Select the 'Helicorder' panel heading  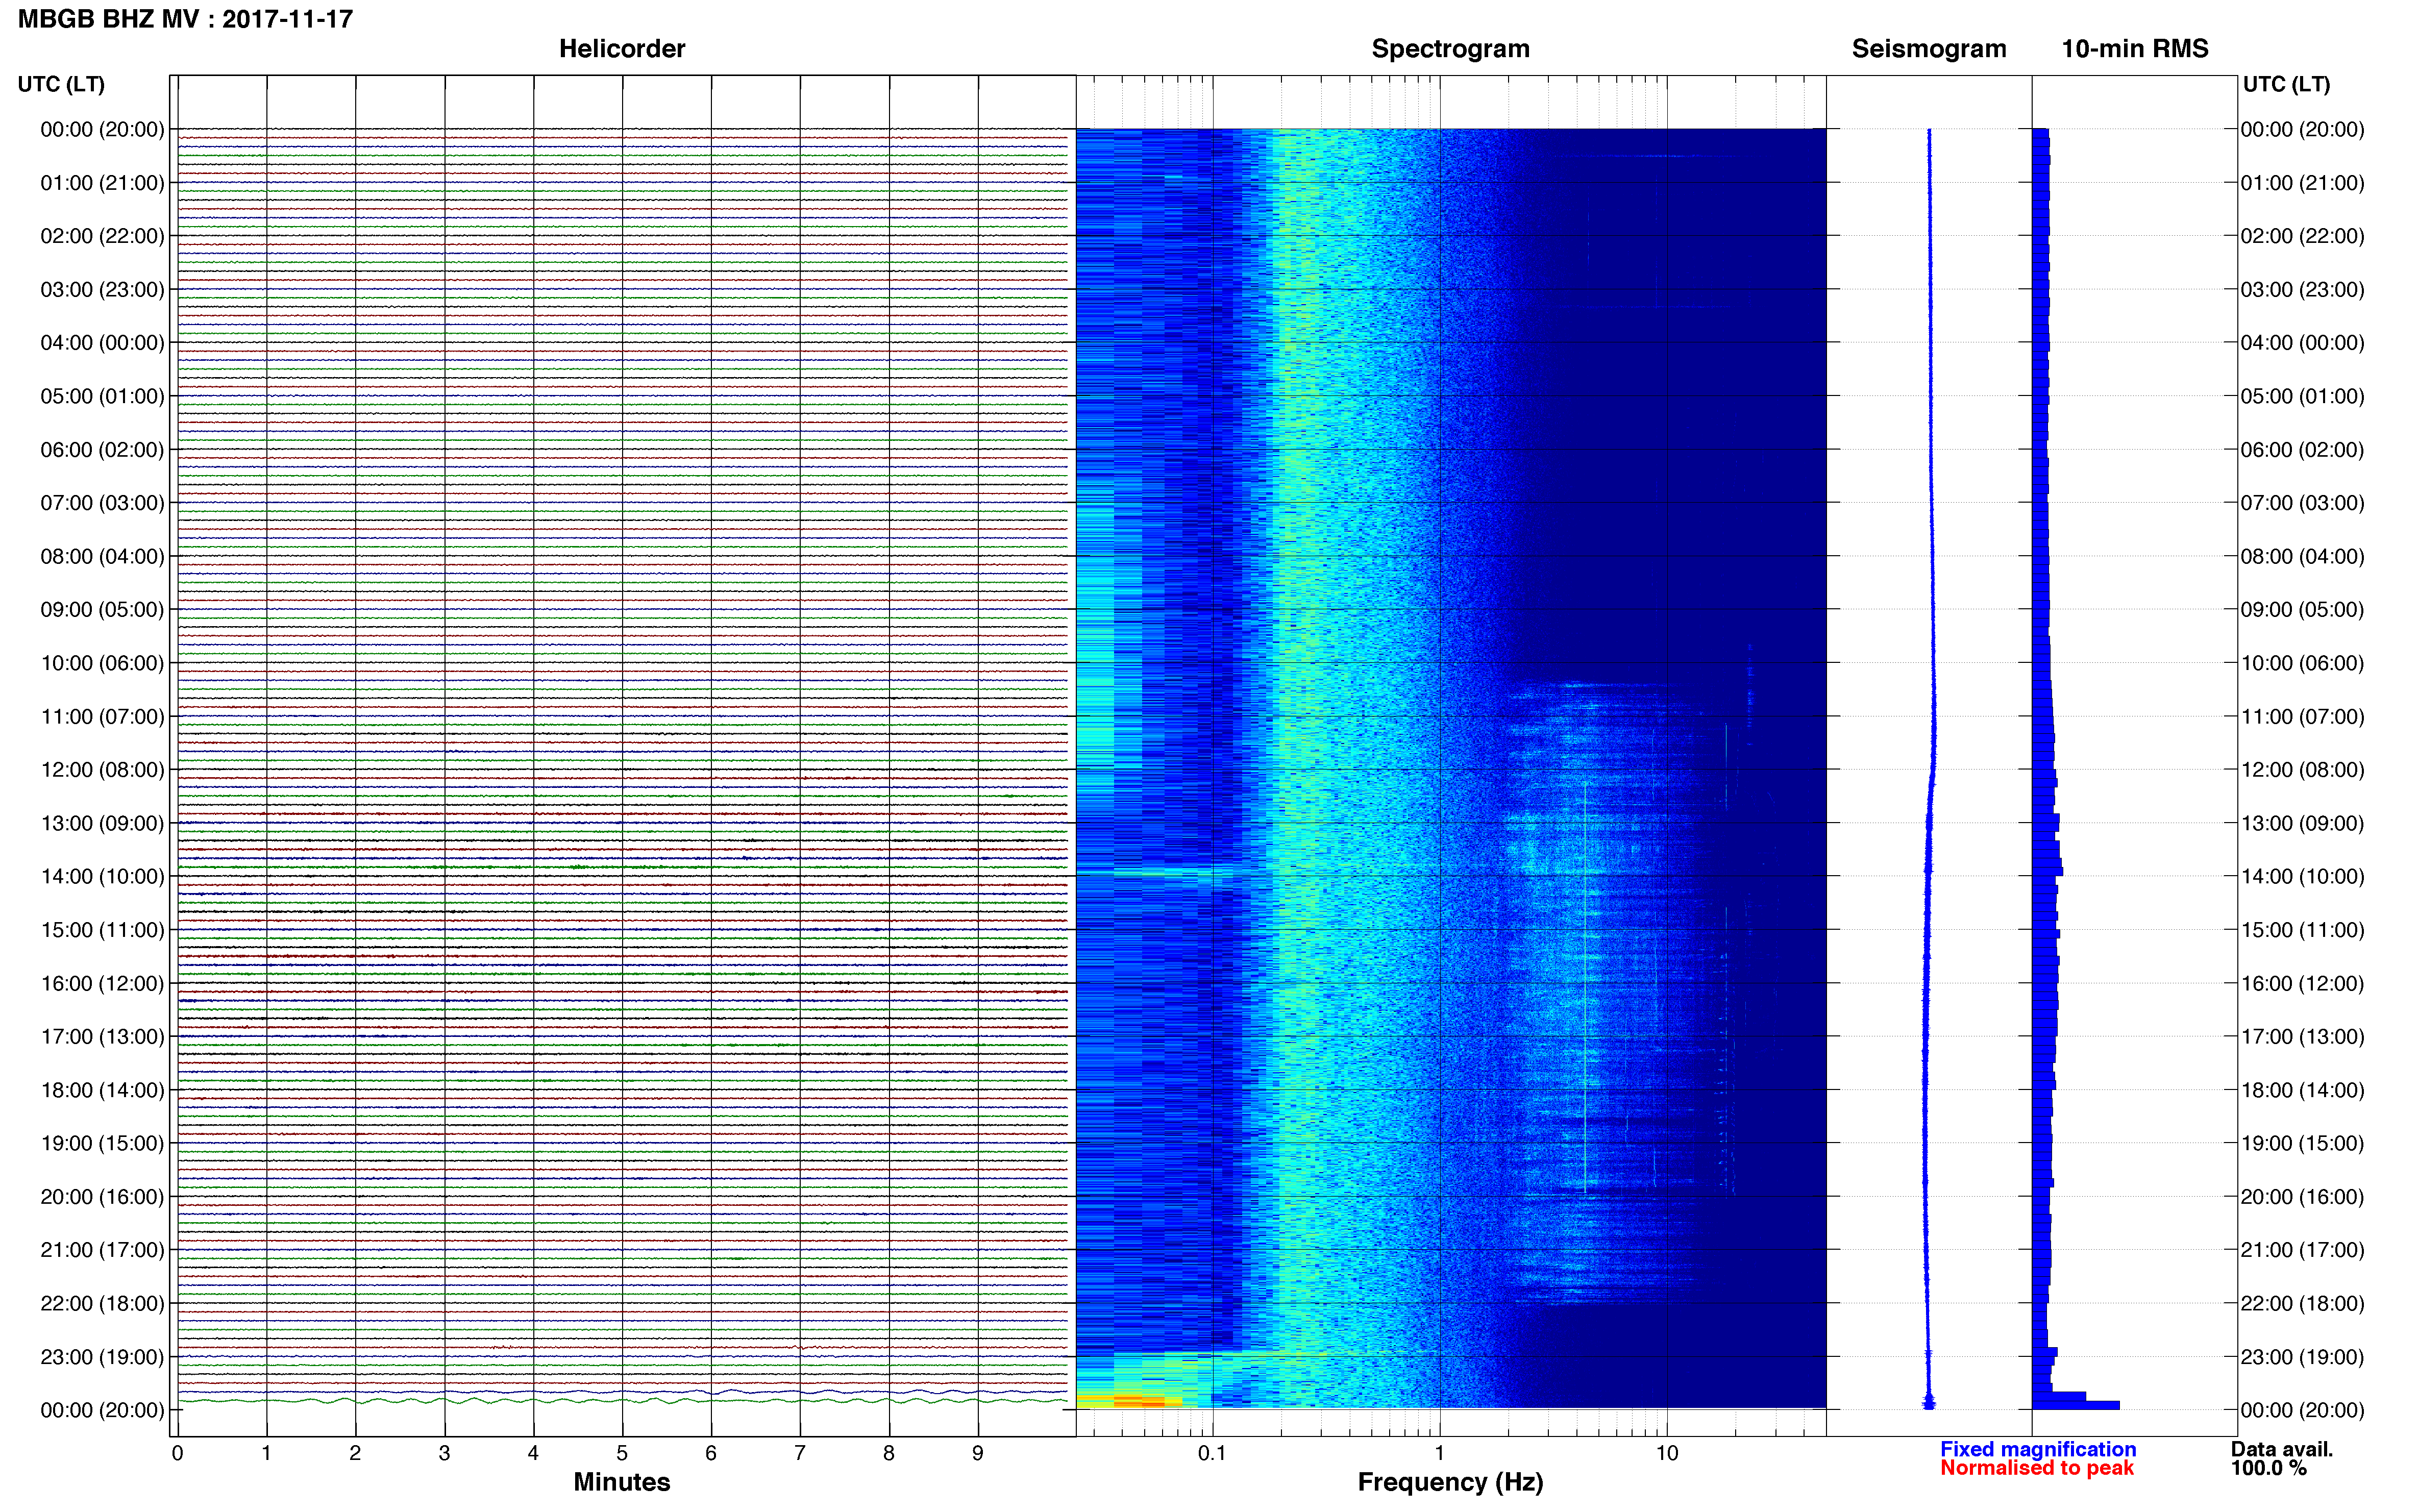[622, 49]
